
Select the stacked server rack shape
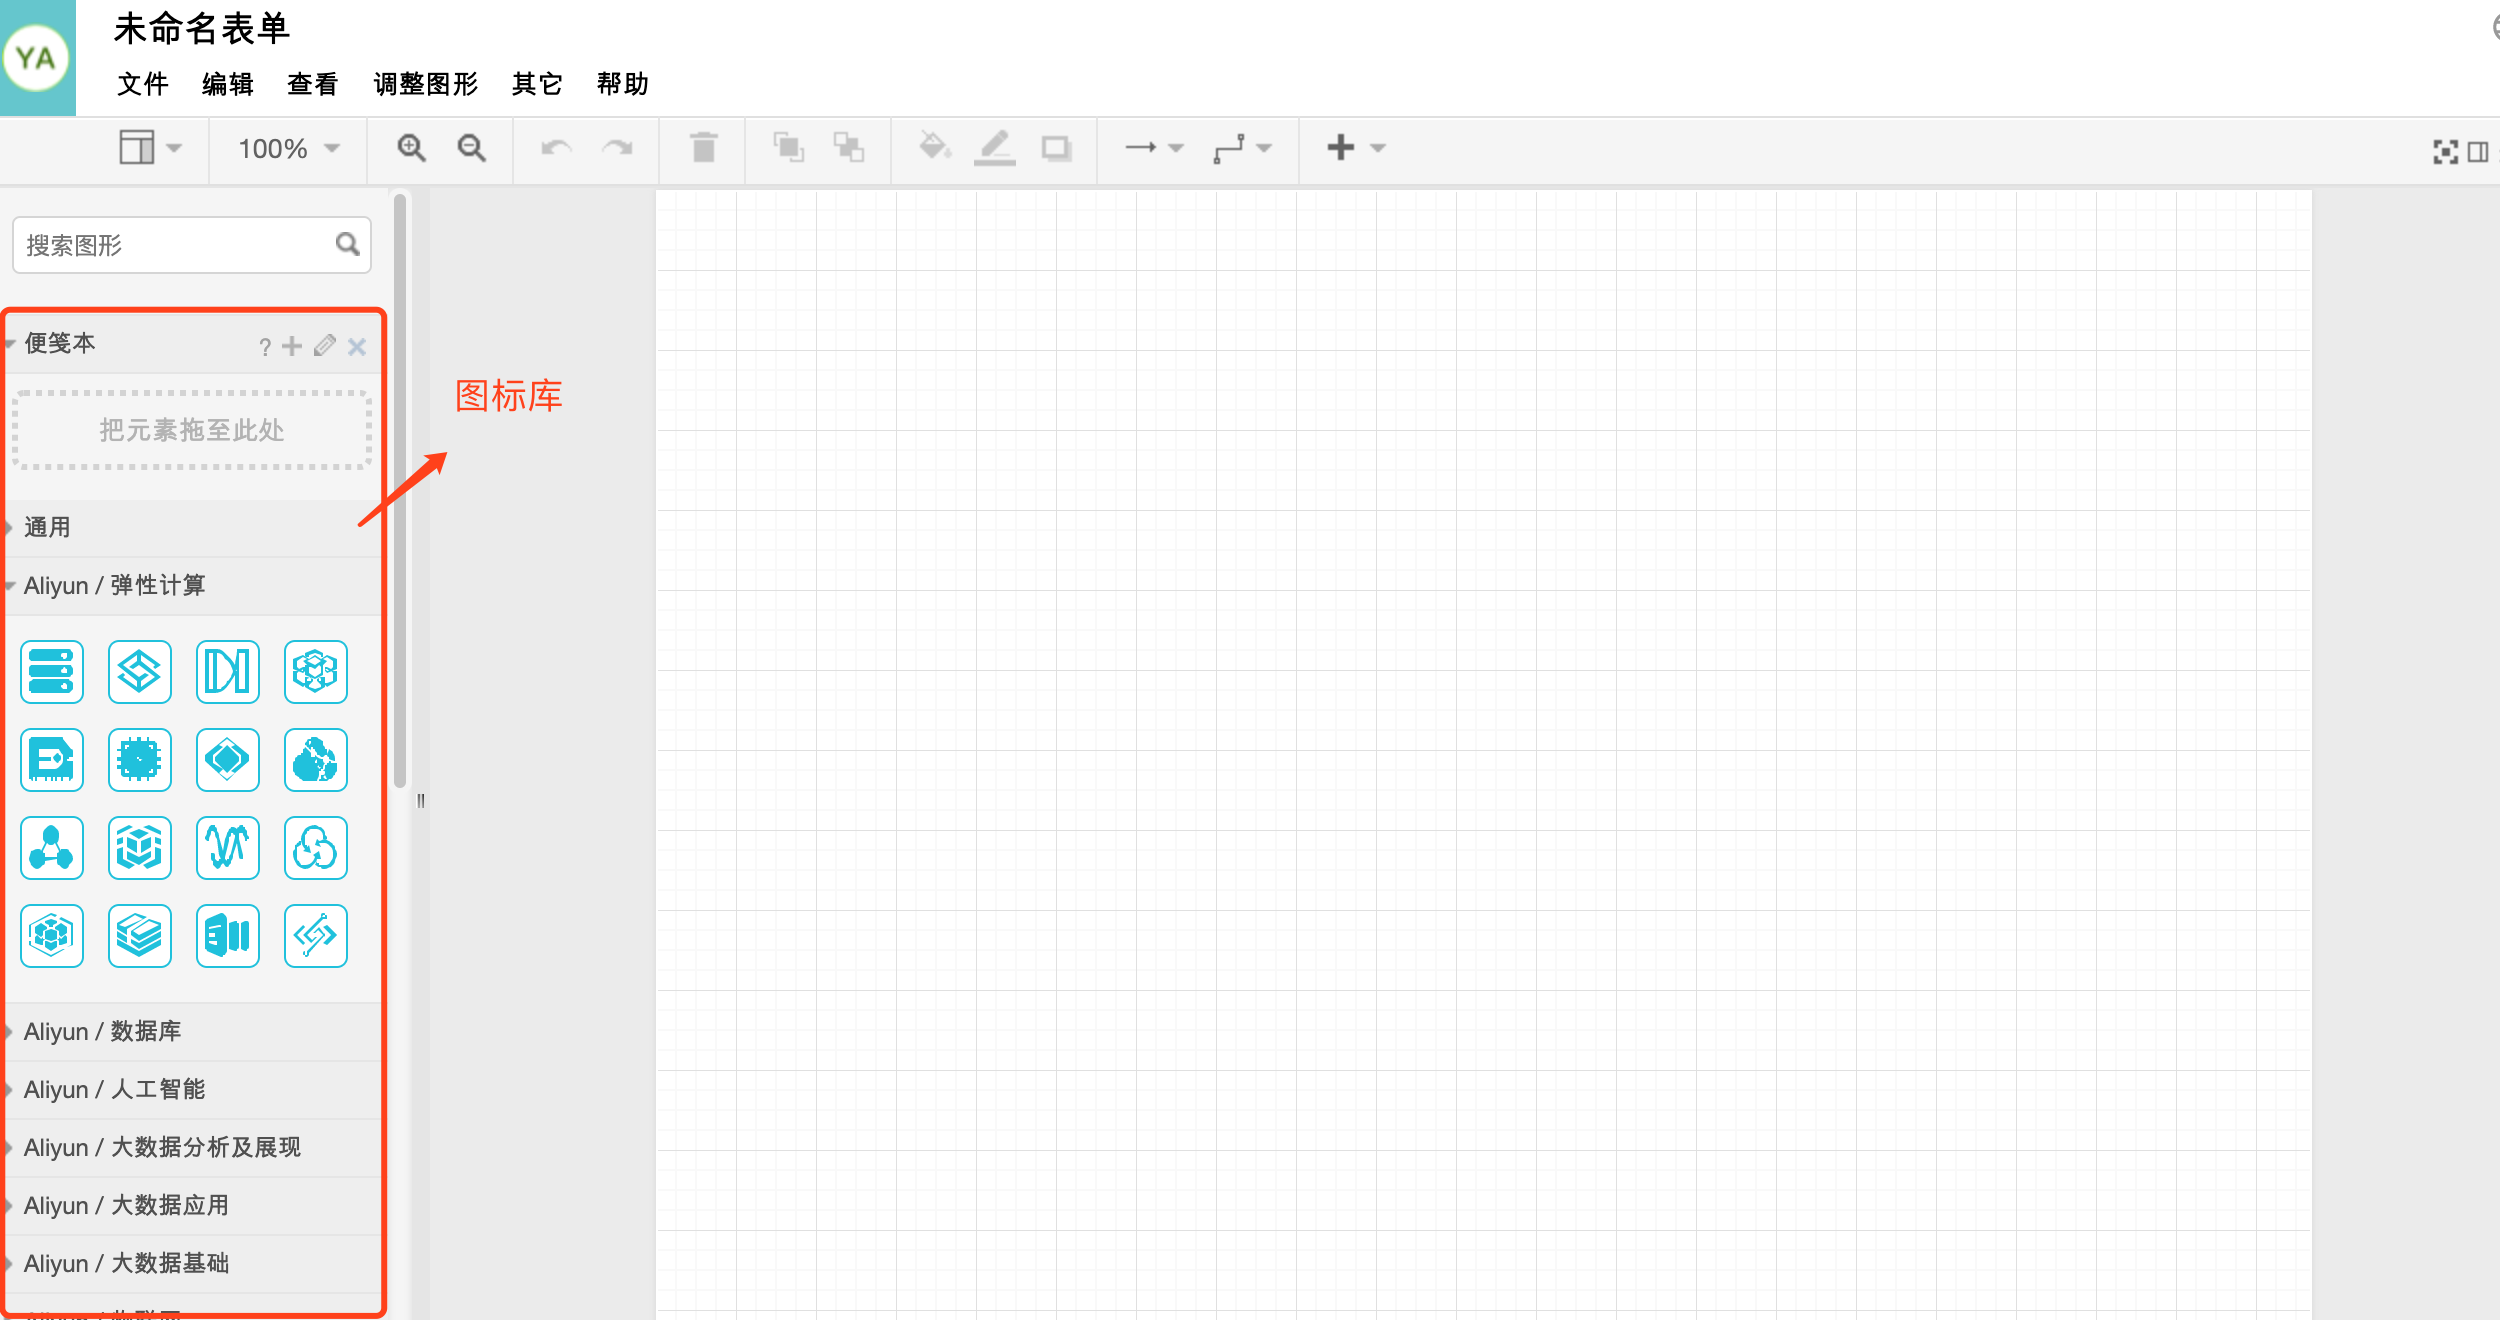52,672
